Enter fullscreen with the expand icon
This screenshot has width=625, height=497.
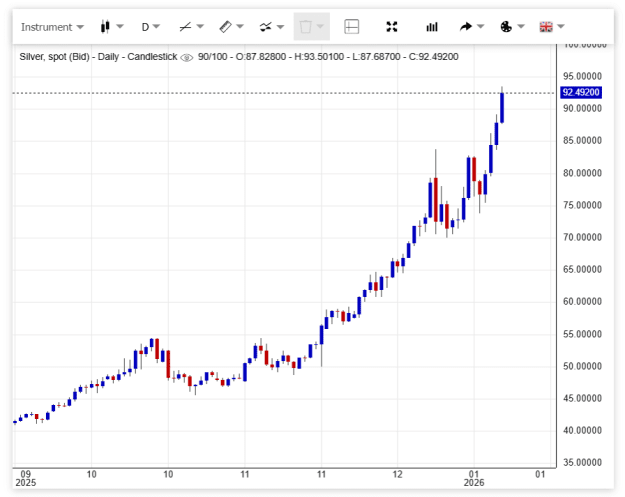(392, 27)
